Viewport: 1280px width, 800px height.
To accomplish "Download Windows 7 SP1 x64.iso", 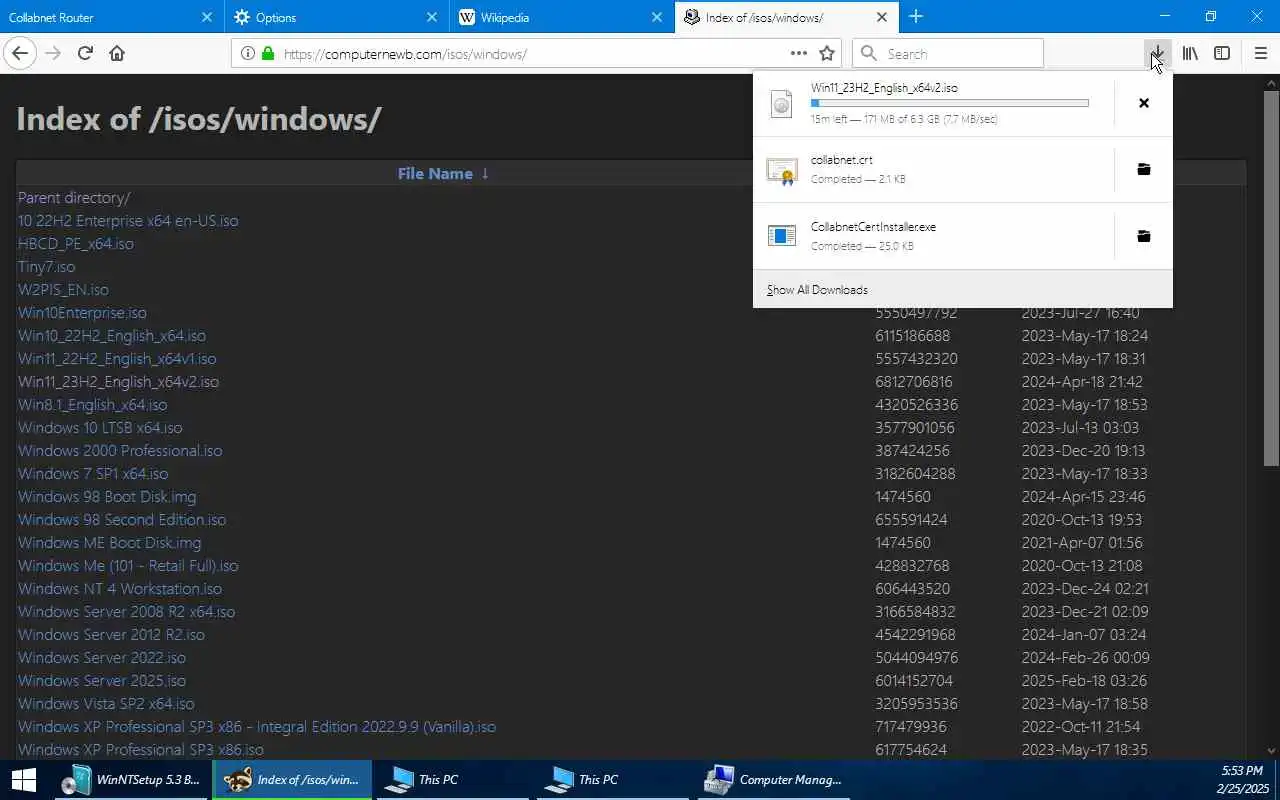I will coord(93,474).
